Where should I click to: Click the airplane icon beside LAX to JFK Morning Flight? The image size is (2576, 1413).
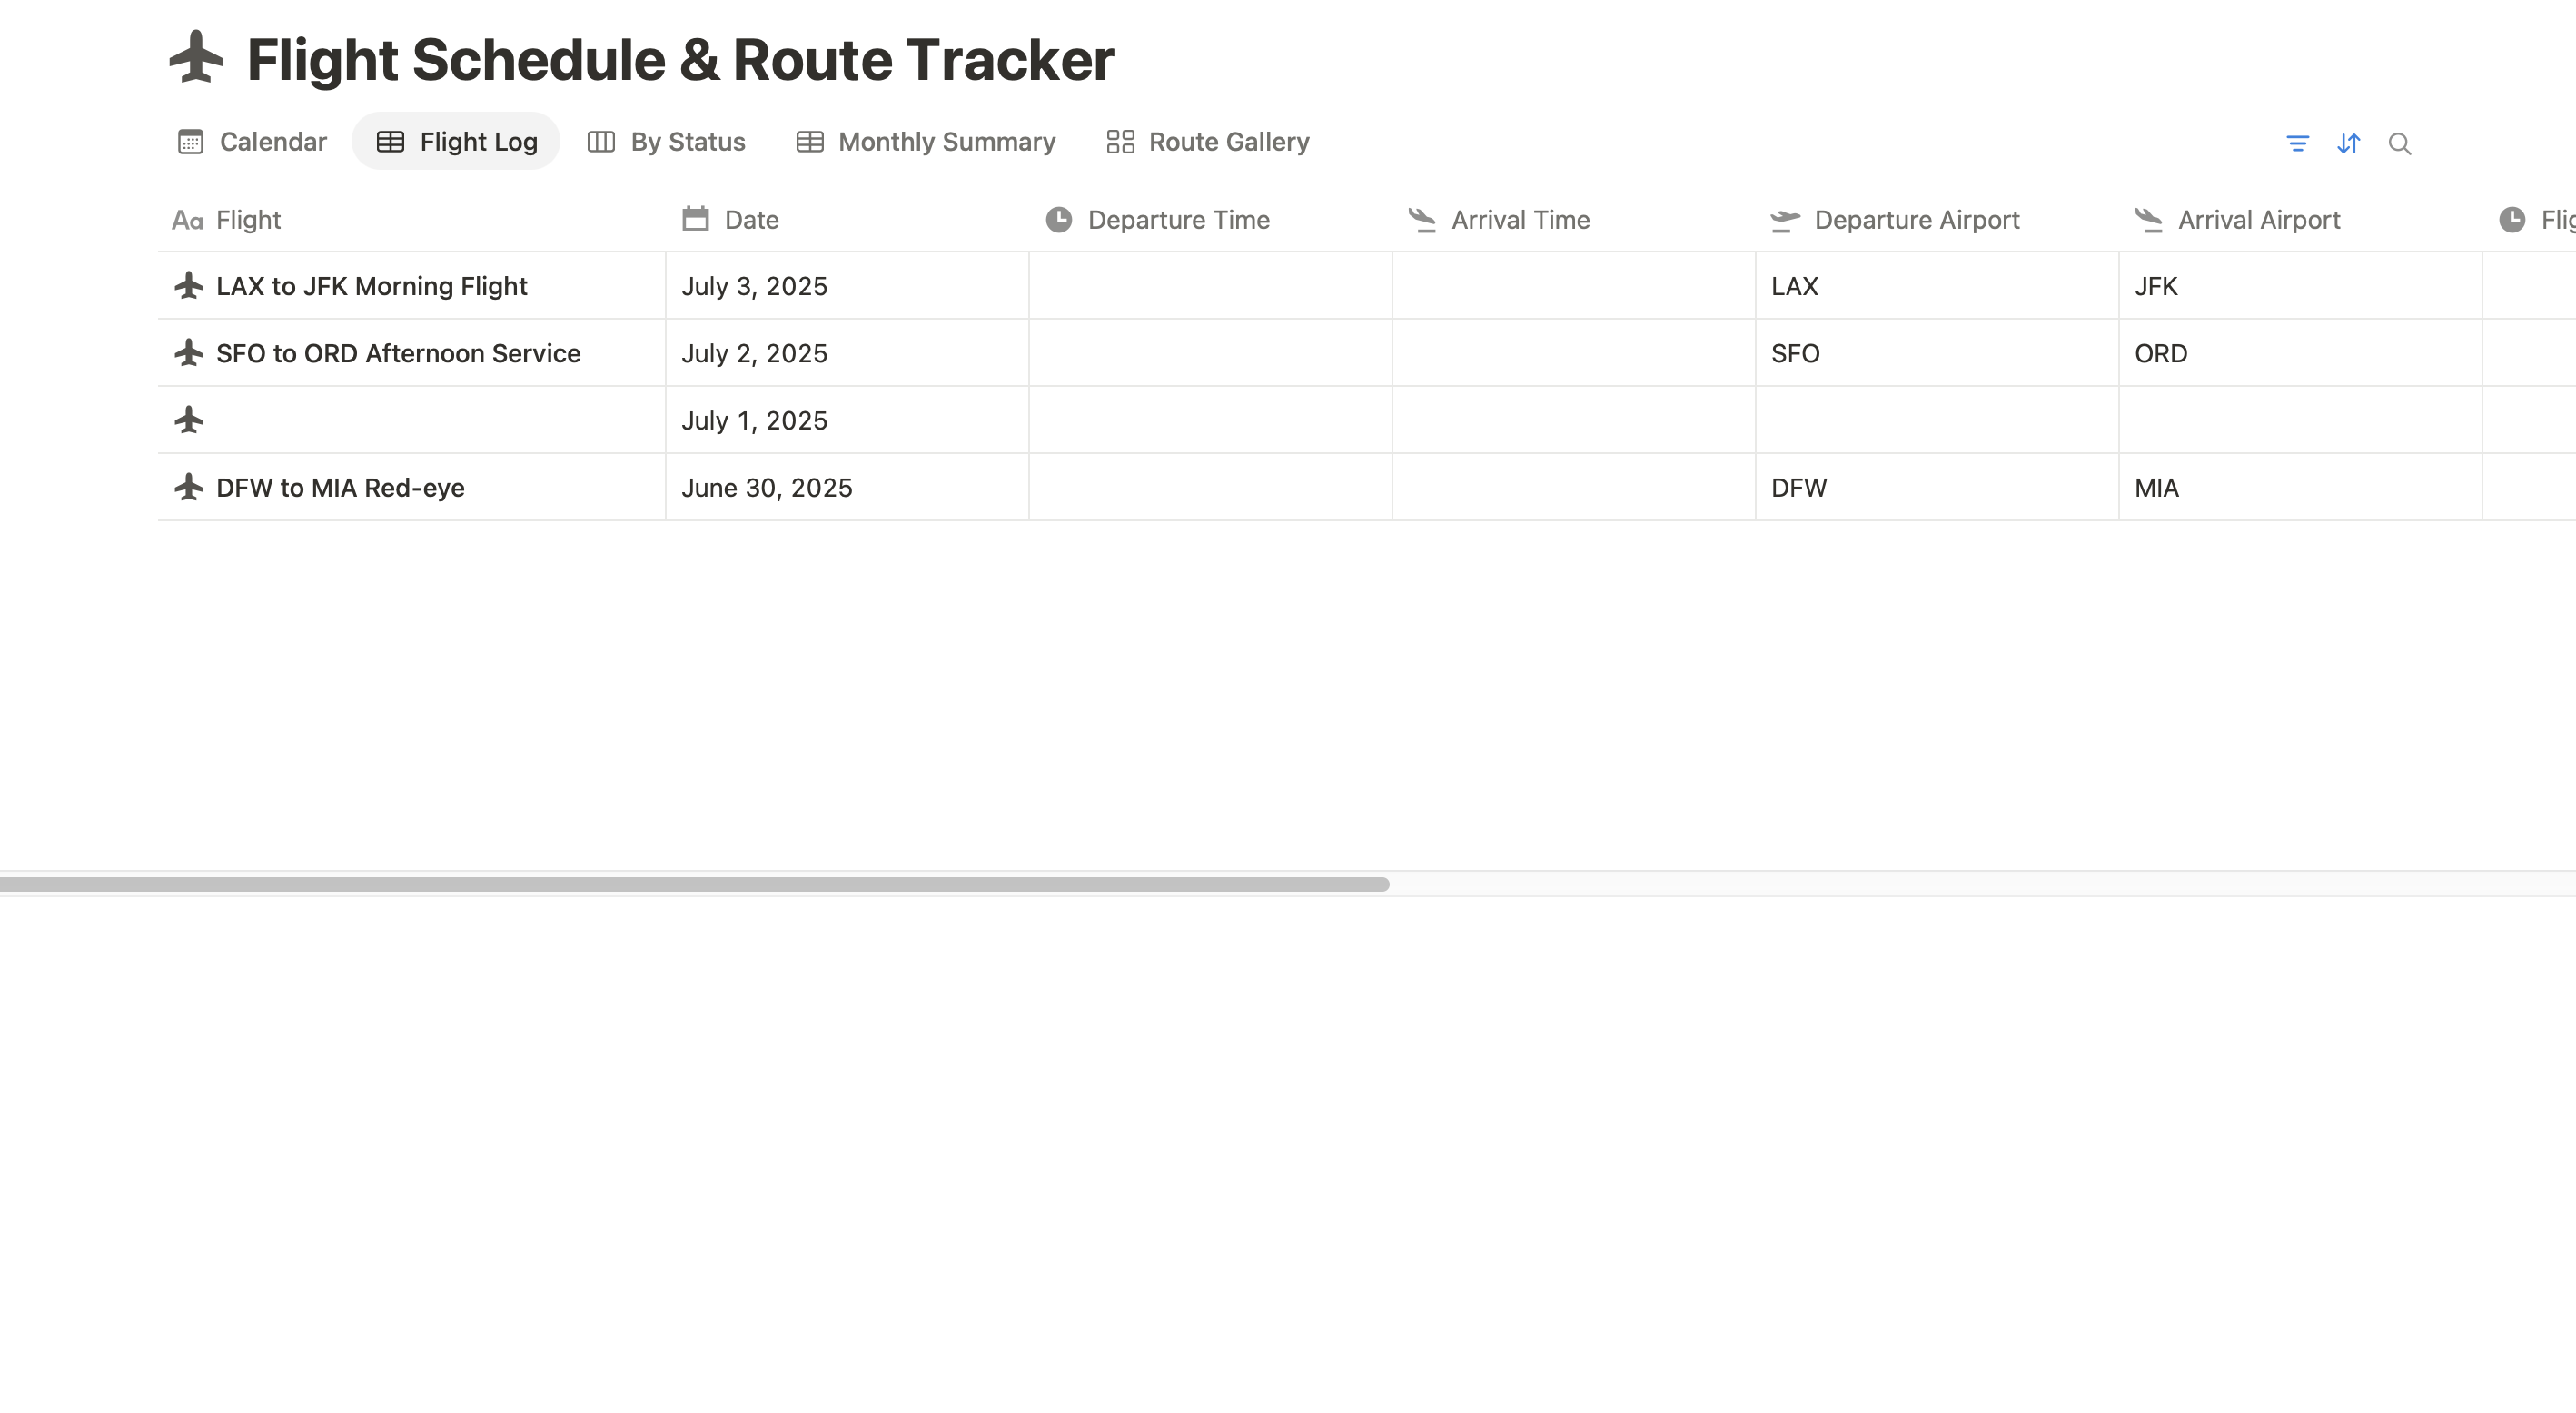(x=190, y=286)
